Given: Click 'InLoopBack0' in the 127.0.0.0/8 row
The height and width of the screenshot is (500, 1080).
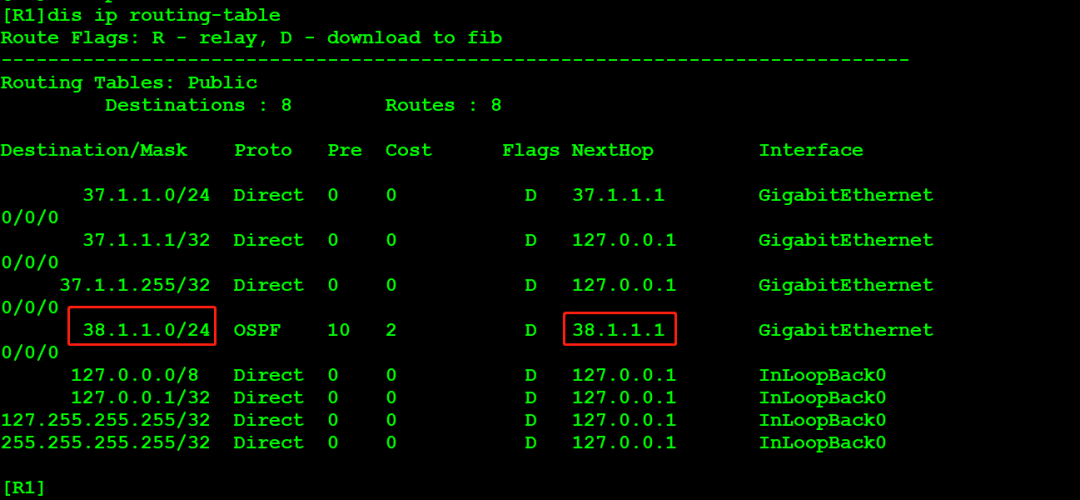Looking at the screenshot, I should [822, 375].
